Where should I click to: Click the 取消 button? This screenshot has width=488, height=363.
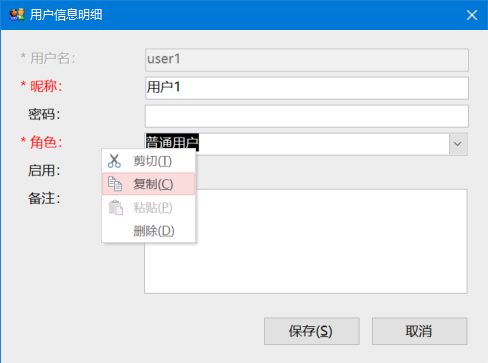420,331
